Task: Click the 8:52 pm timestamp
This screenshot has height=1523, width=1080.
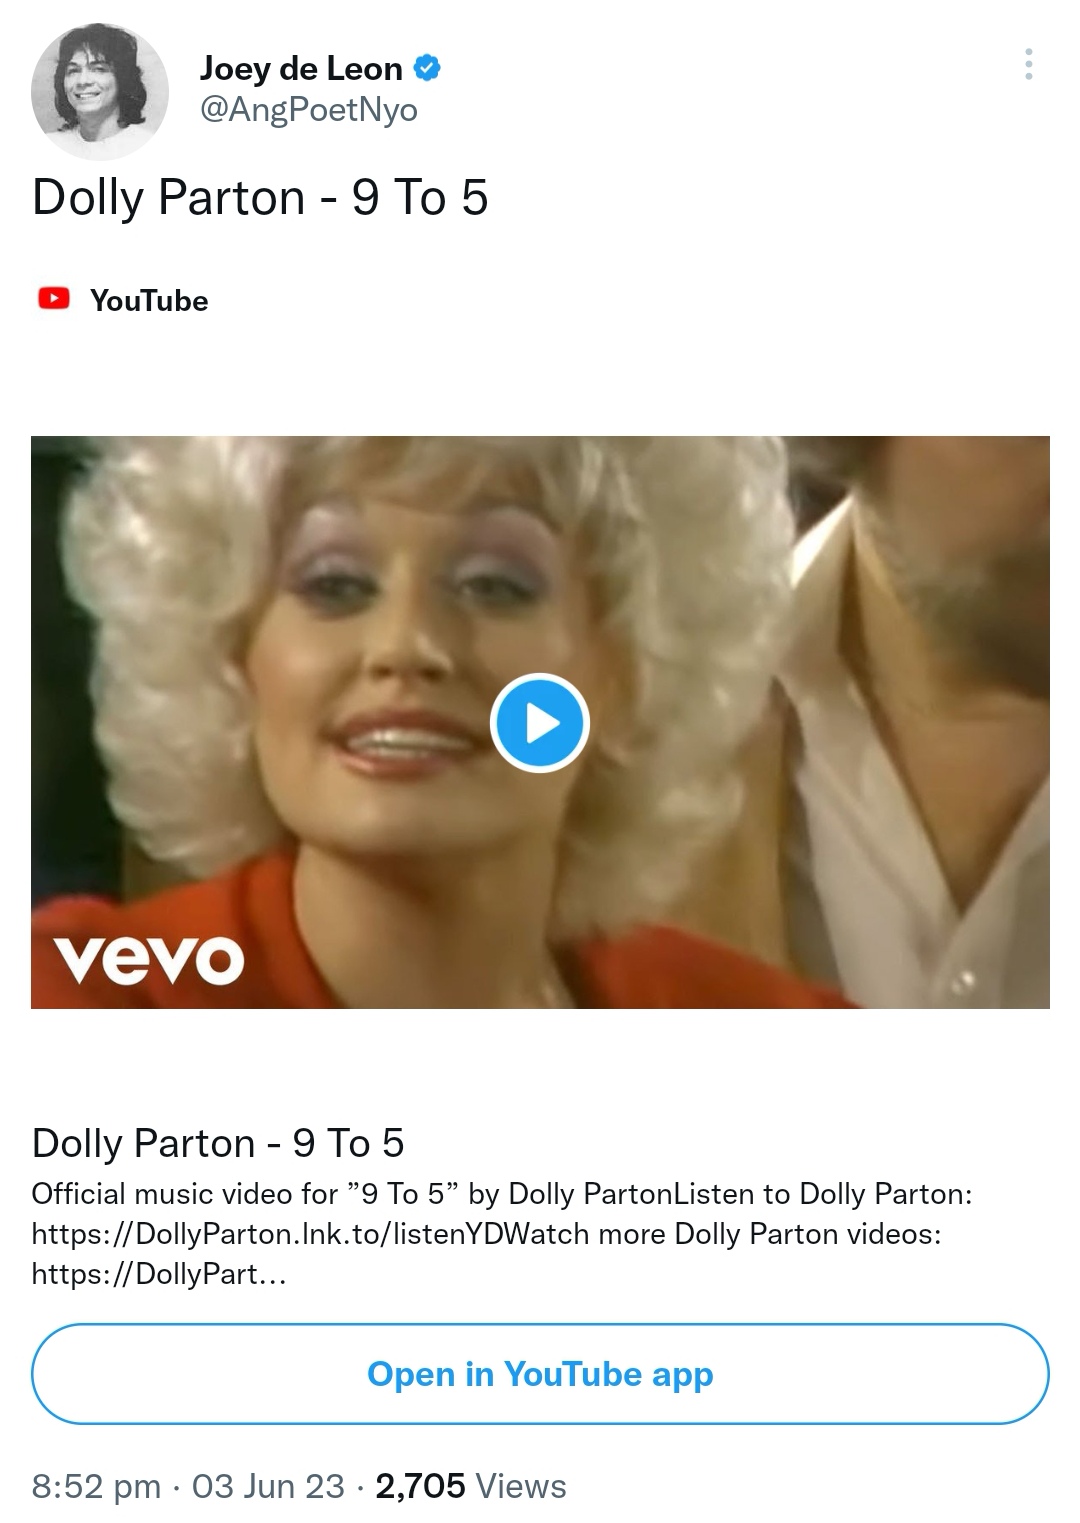Action: 96,1486
